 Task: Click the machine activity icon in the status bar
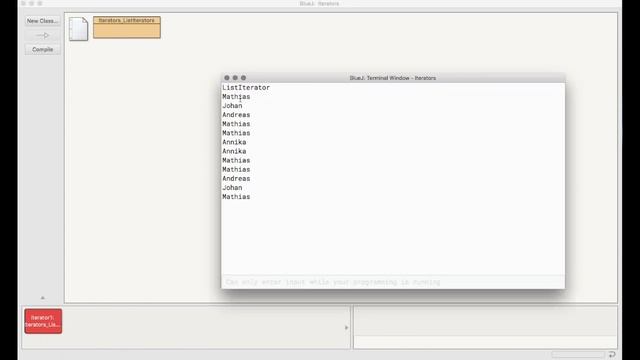coord(611,354)
